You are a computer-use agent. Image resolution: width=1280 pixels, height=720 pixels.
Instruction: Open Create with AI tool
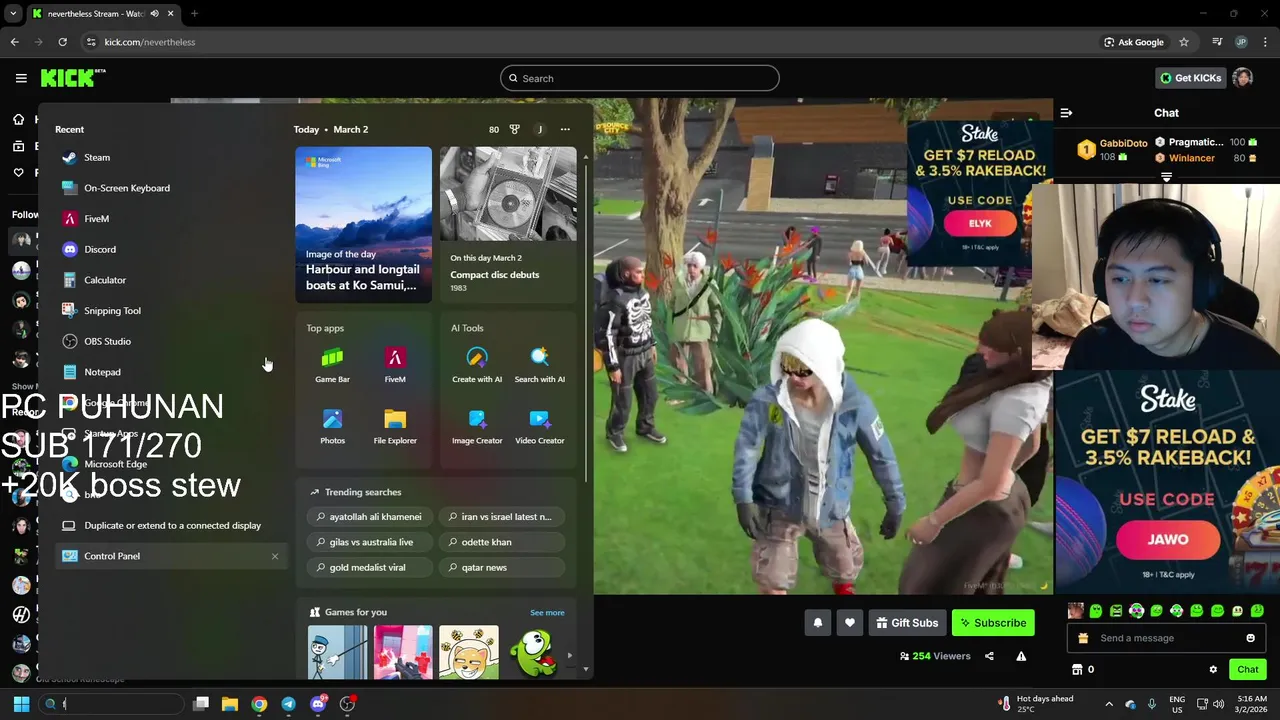coord(477,365)
